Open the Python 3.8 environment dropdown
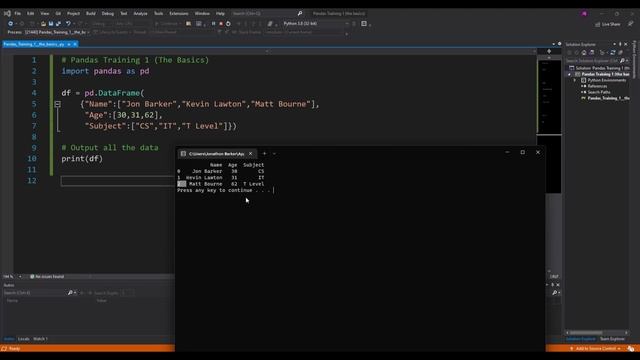Screen dimensions: 640x360 (316, 24)
